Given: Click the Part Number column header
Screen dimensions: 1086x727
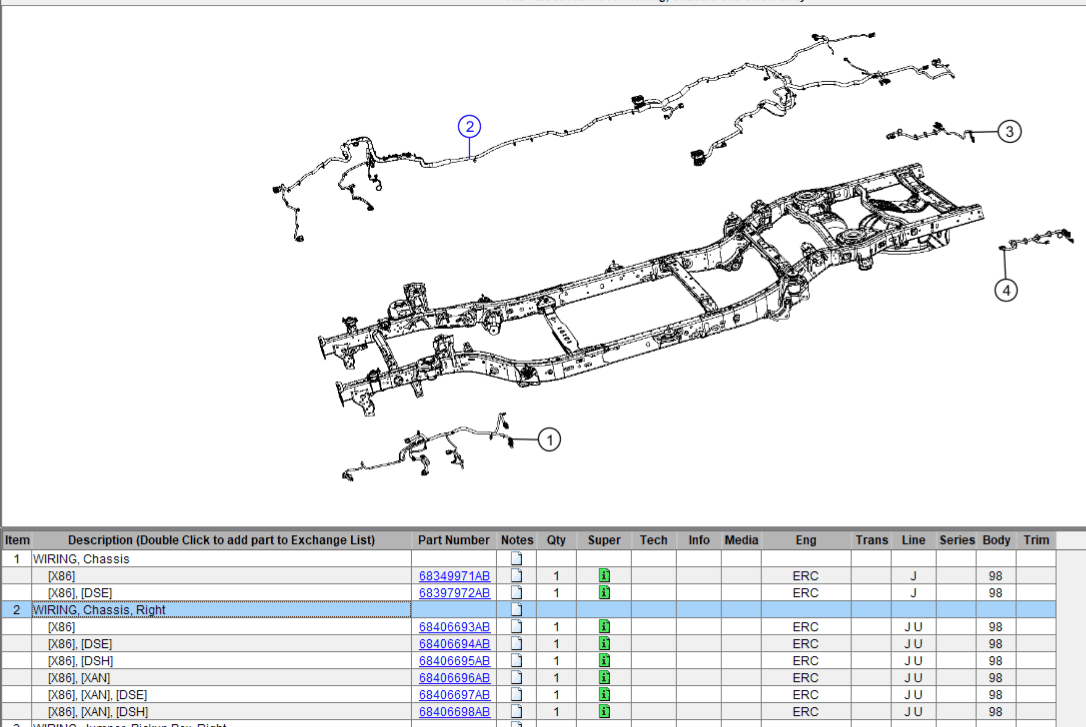Looking at the screenshot, I should coord(454,540).
